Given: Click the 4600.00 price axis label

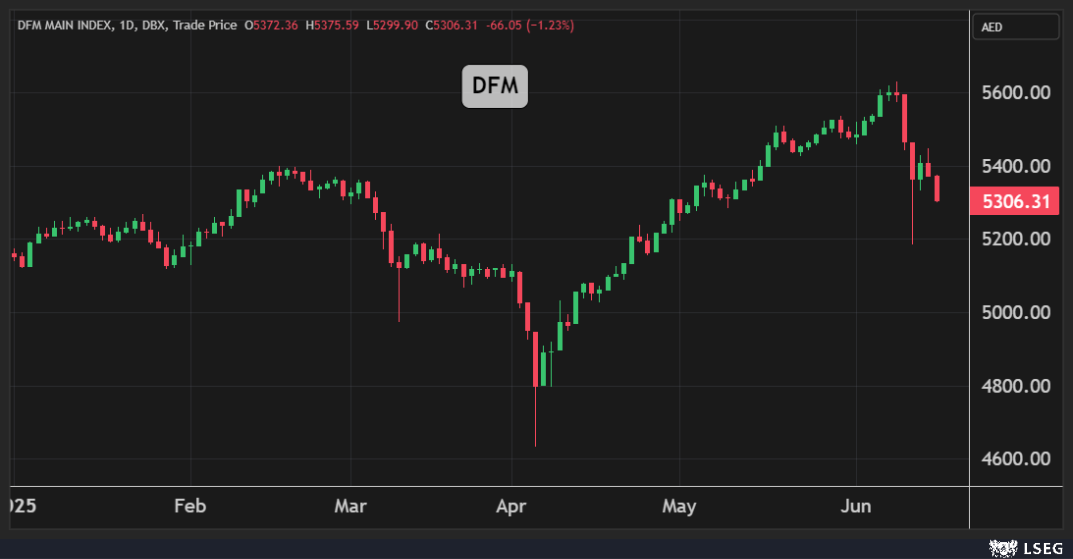Looking at the screenshot, I should (x=1016, y=459).
